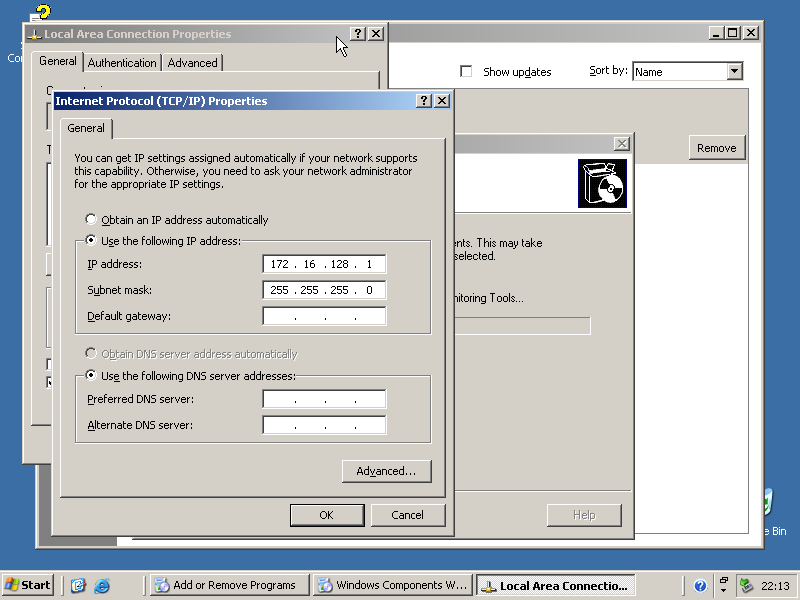Select Use the following IP address option

tap(92, 241)
